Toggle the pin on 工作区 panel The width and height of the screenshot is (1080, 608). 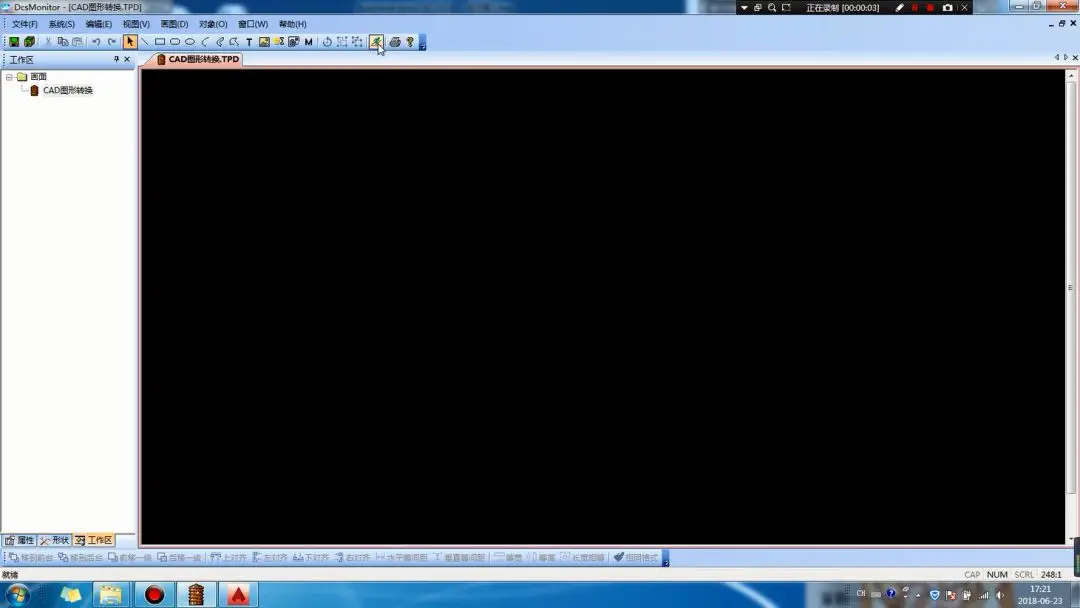[116, 60]
